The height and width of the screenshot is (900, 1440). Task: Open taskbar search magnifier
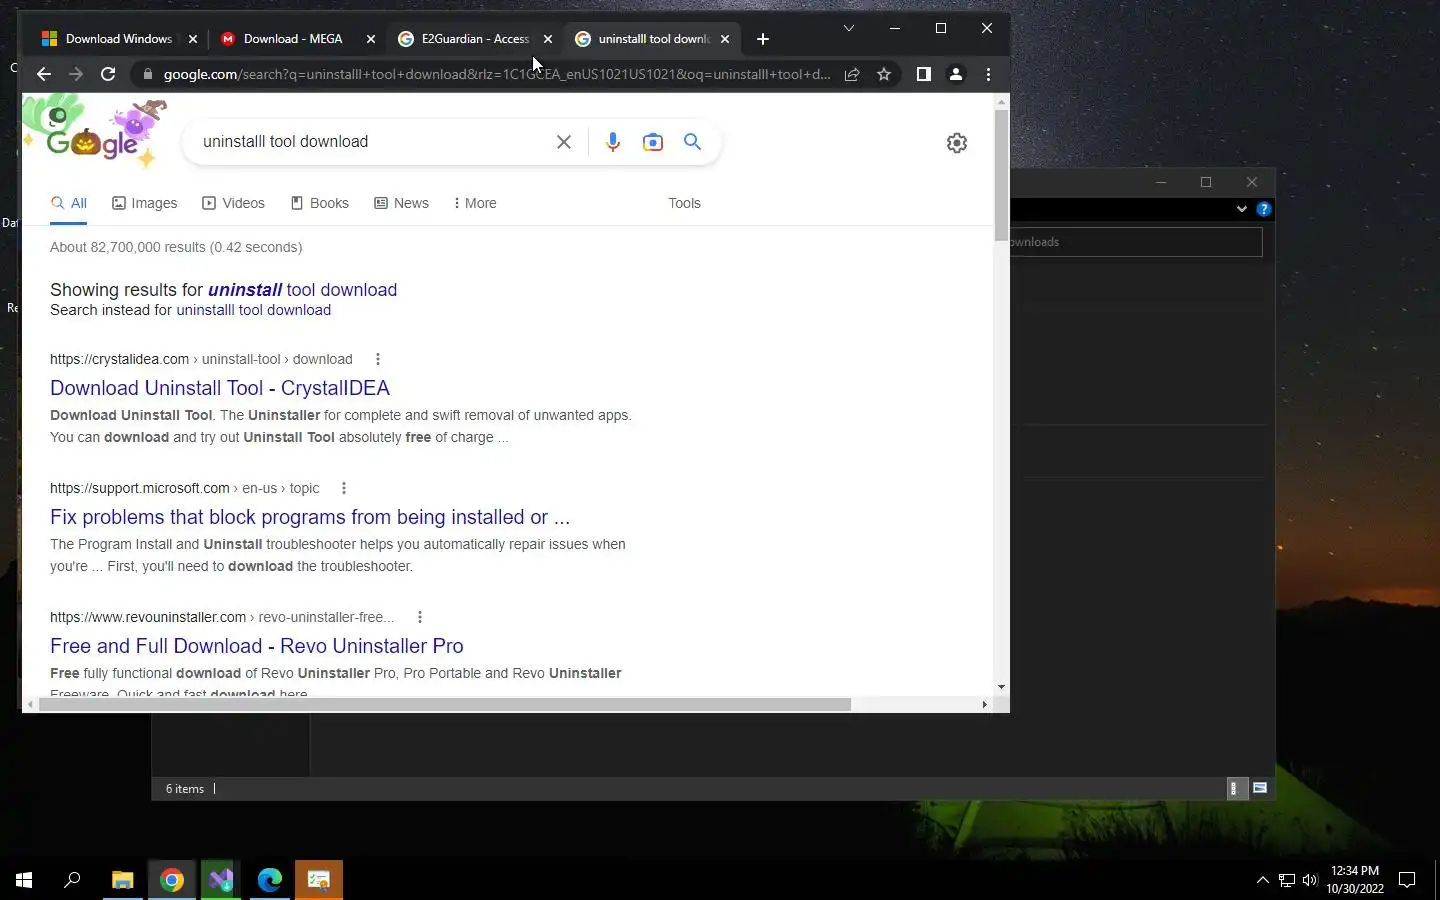coord(72,880)
